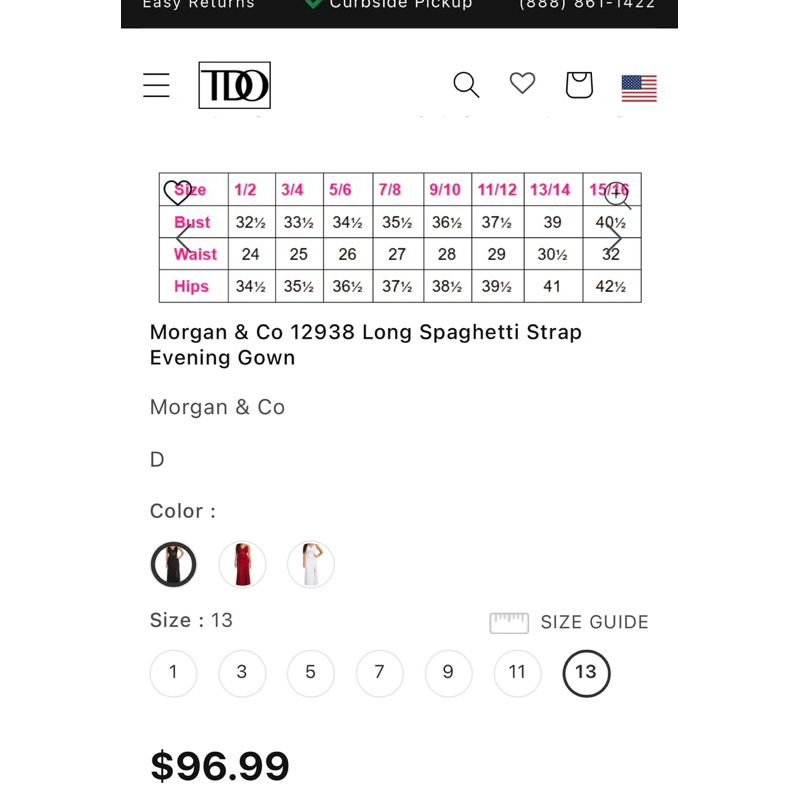Show previous product image
The width and height of the screenshot is (800, 800).
(183, 238)
